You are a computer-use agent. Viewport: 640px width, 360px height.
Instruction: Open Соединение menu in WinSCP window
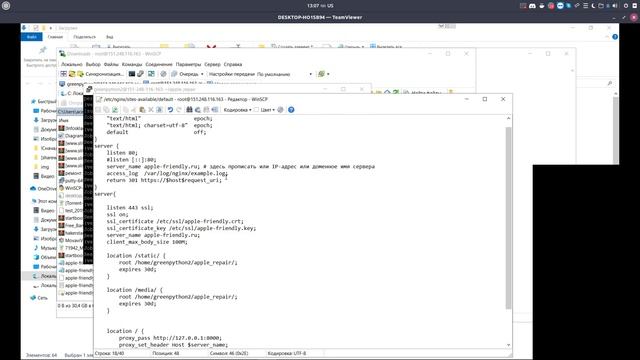159,64
